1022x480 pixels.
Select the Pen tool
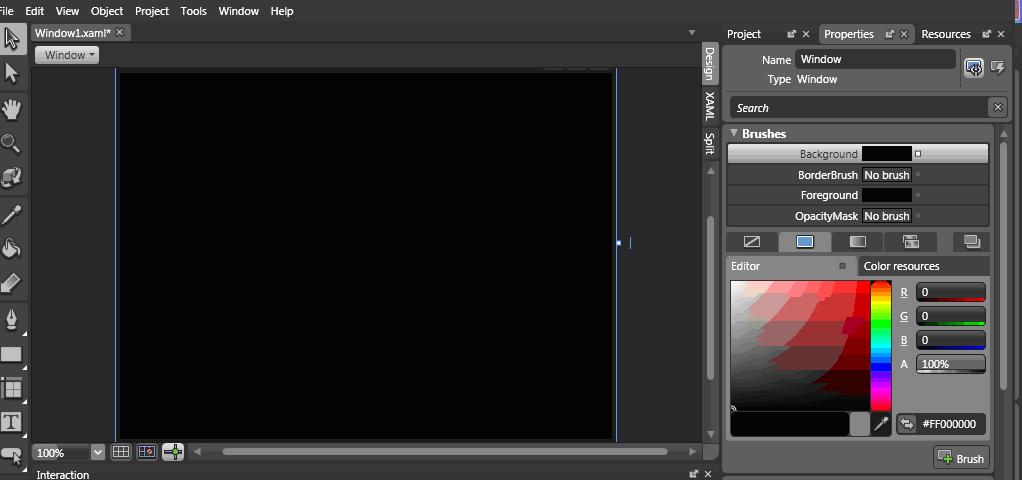click(12, 320)
